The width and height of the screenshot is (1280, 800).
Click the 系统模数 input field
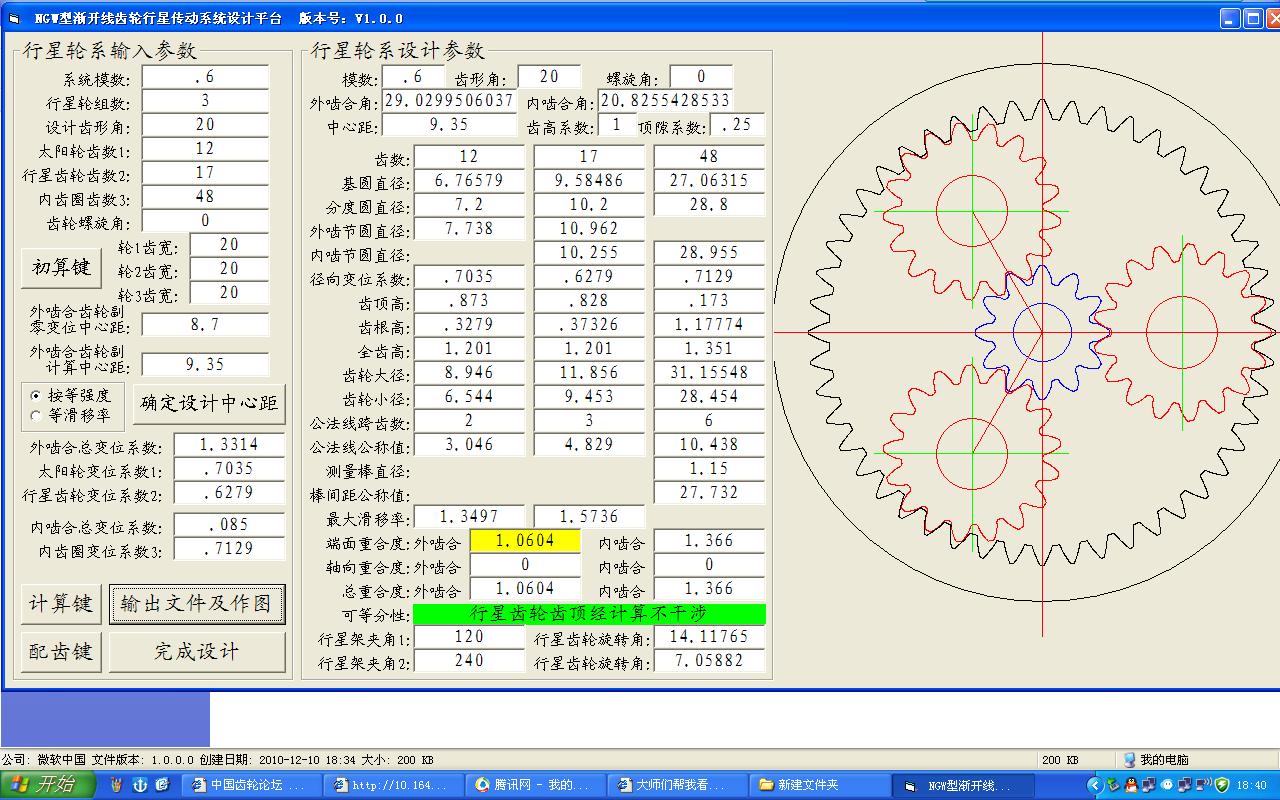pos(205,77)
